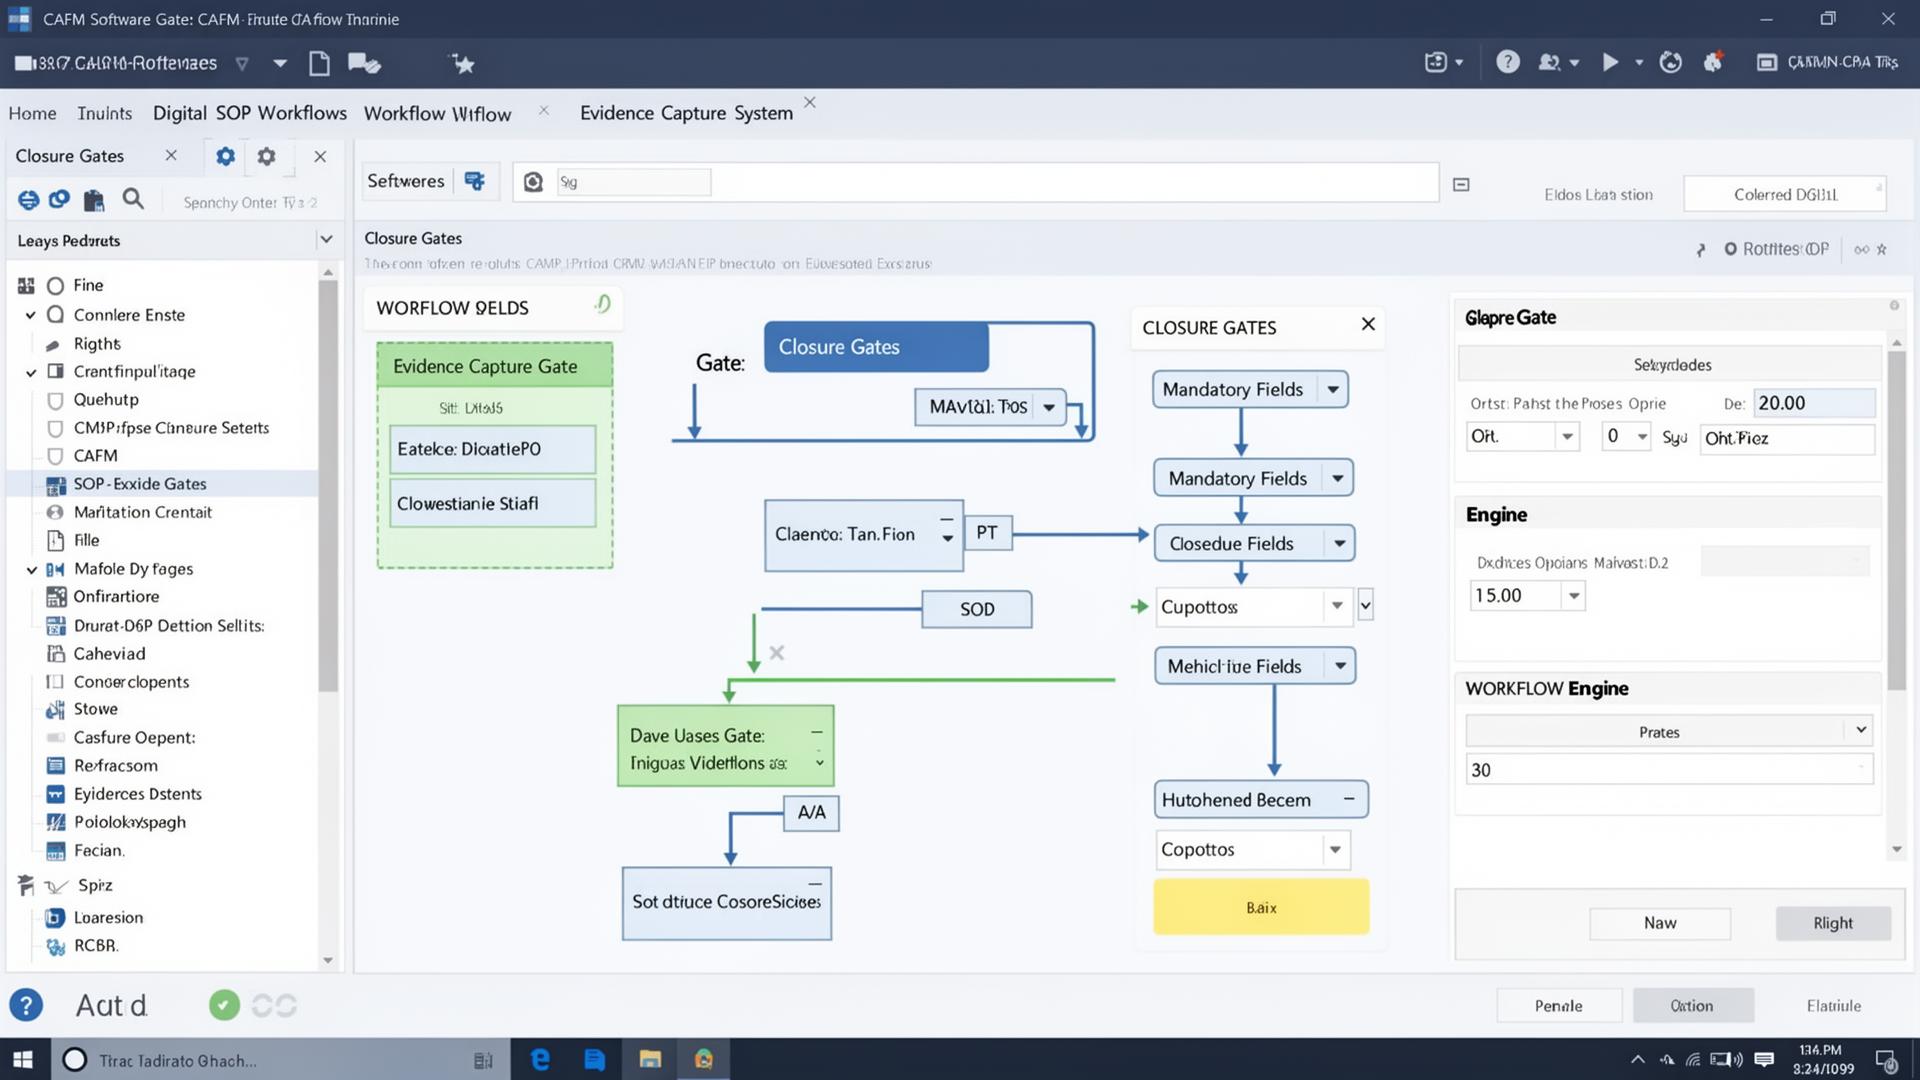Open the help question mark icon in header
This screenshot has width=1920, height=1080.
coord(1507,62)
